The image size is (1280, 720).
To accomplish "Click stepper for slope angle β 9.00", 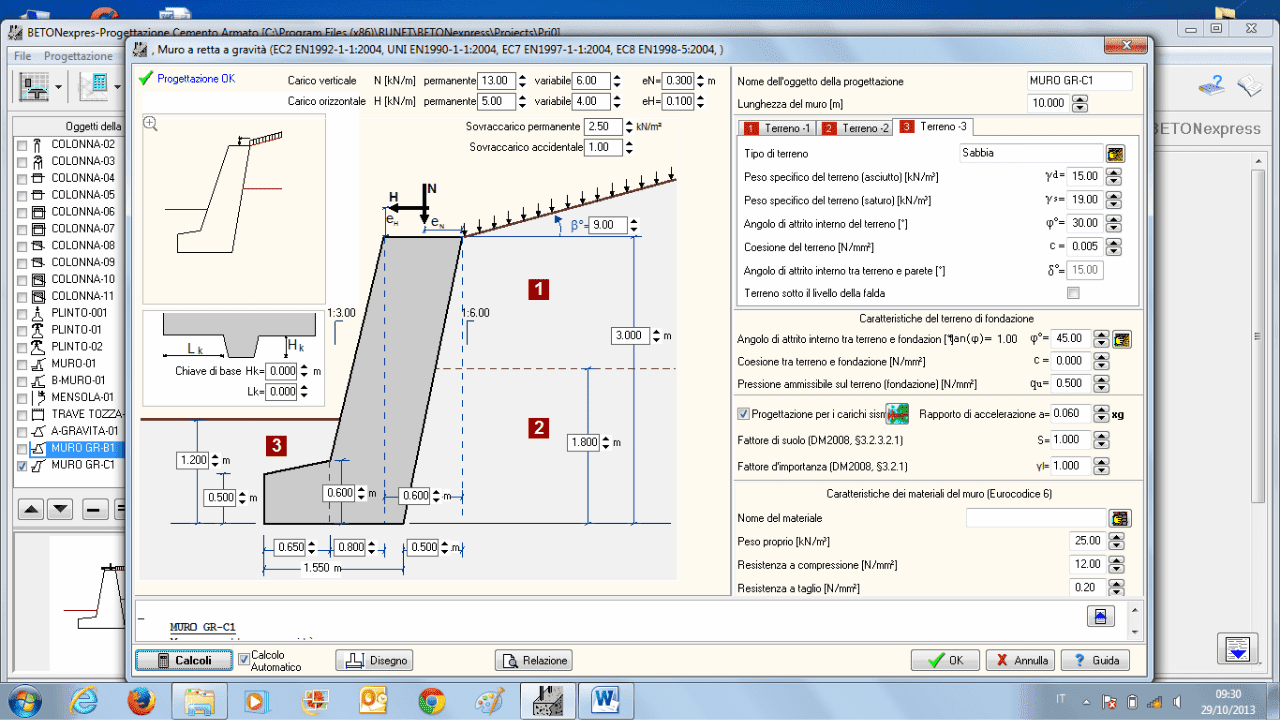I will [635, 225].
